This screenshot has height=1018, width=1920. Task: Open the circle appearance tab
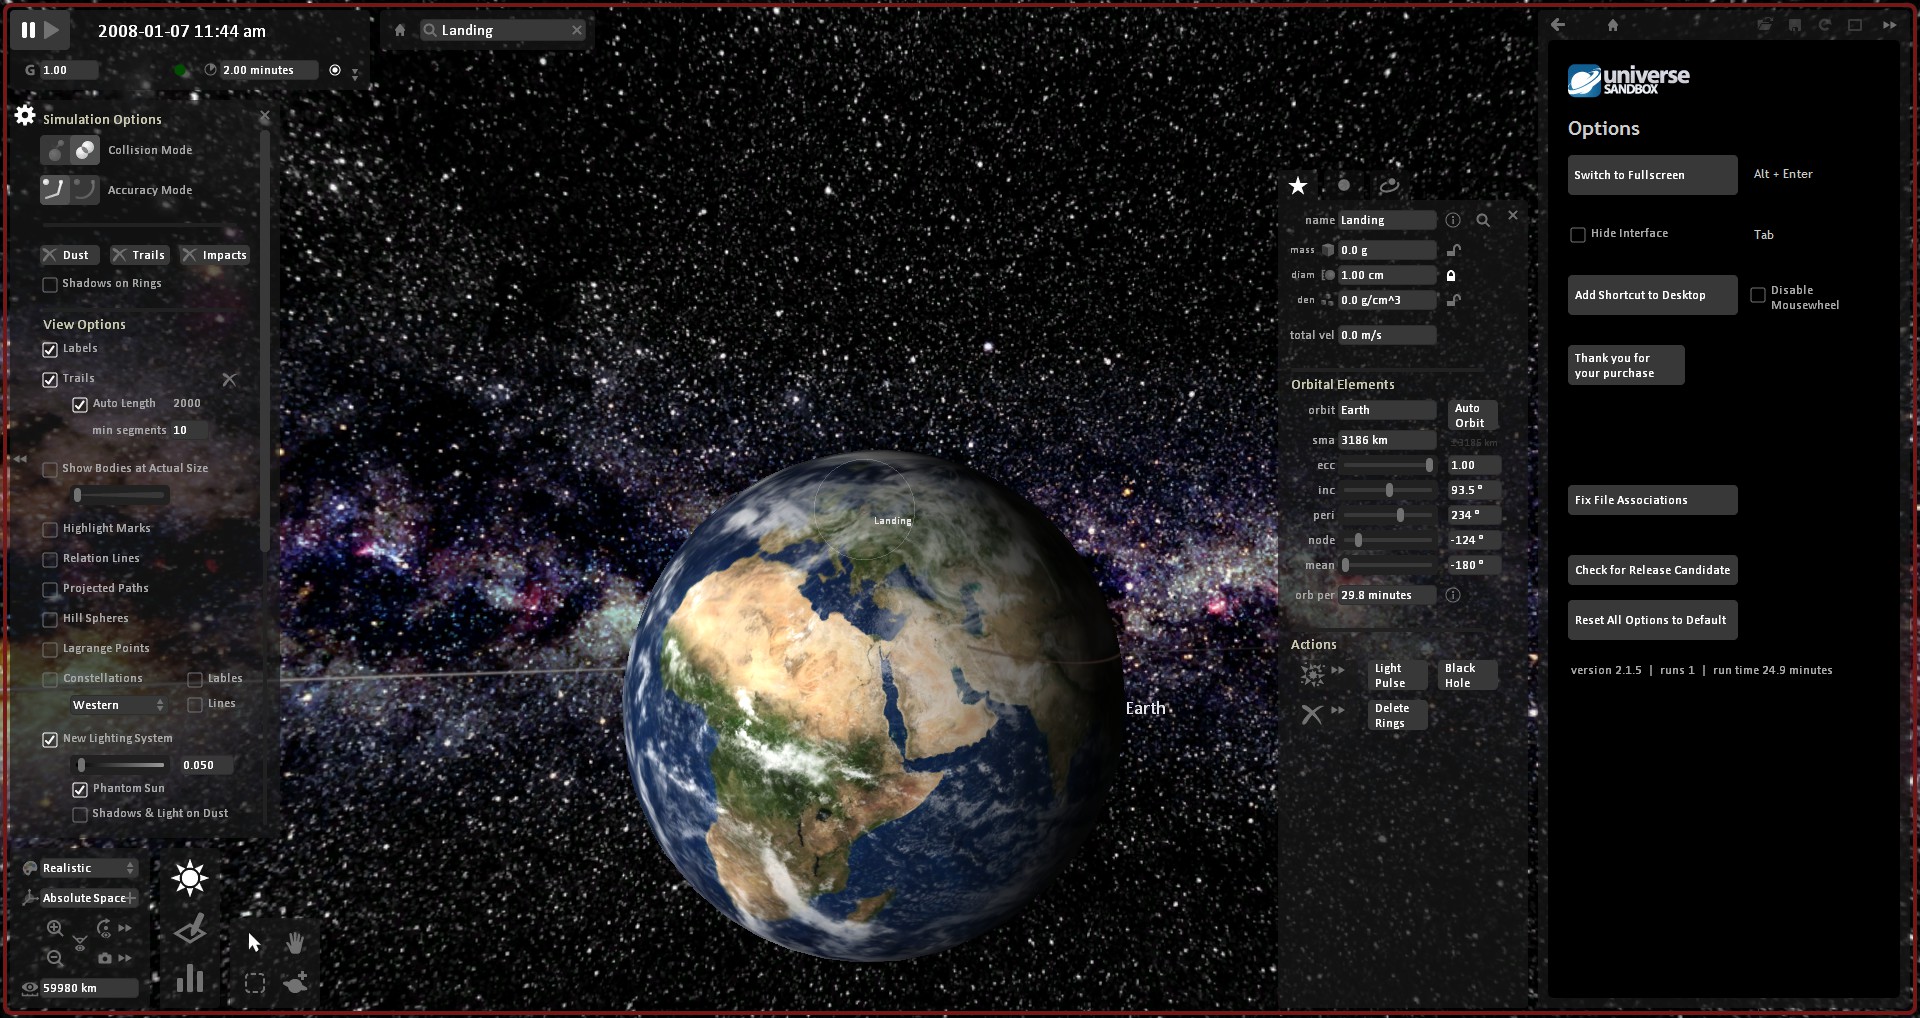pyautogui.click(x=1344, y=185)
